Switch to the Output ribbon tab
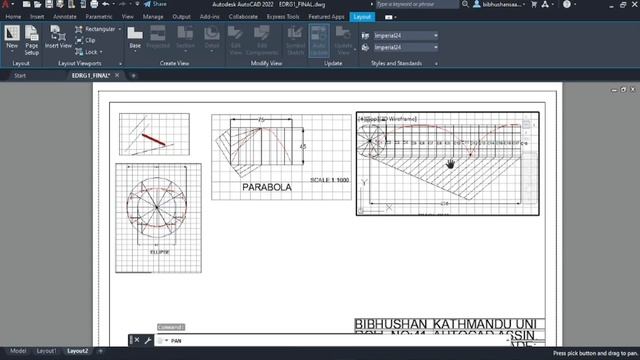Viewport: 640px width, 360px height. click(181, 17)
